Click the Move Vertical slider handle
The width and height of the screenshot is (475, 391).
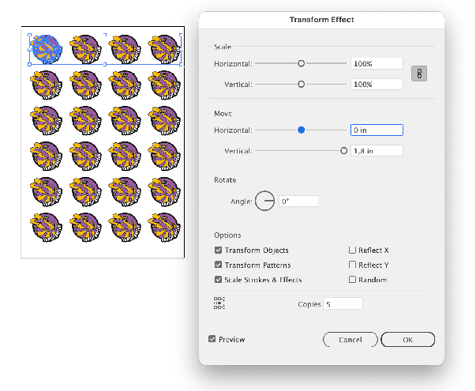pos(344,151)
